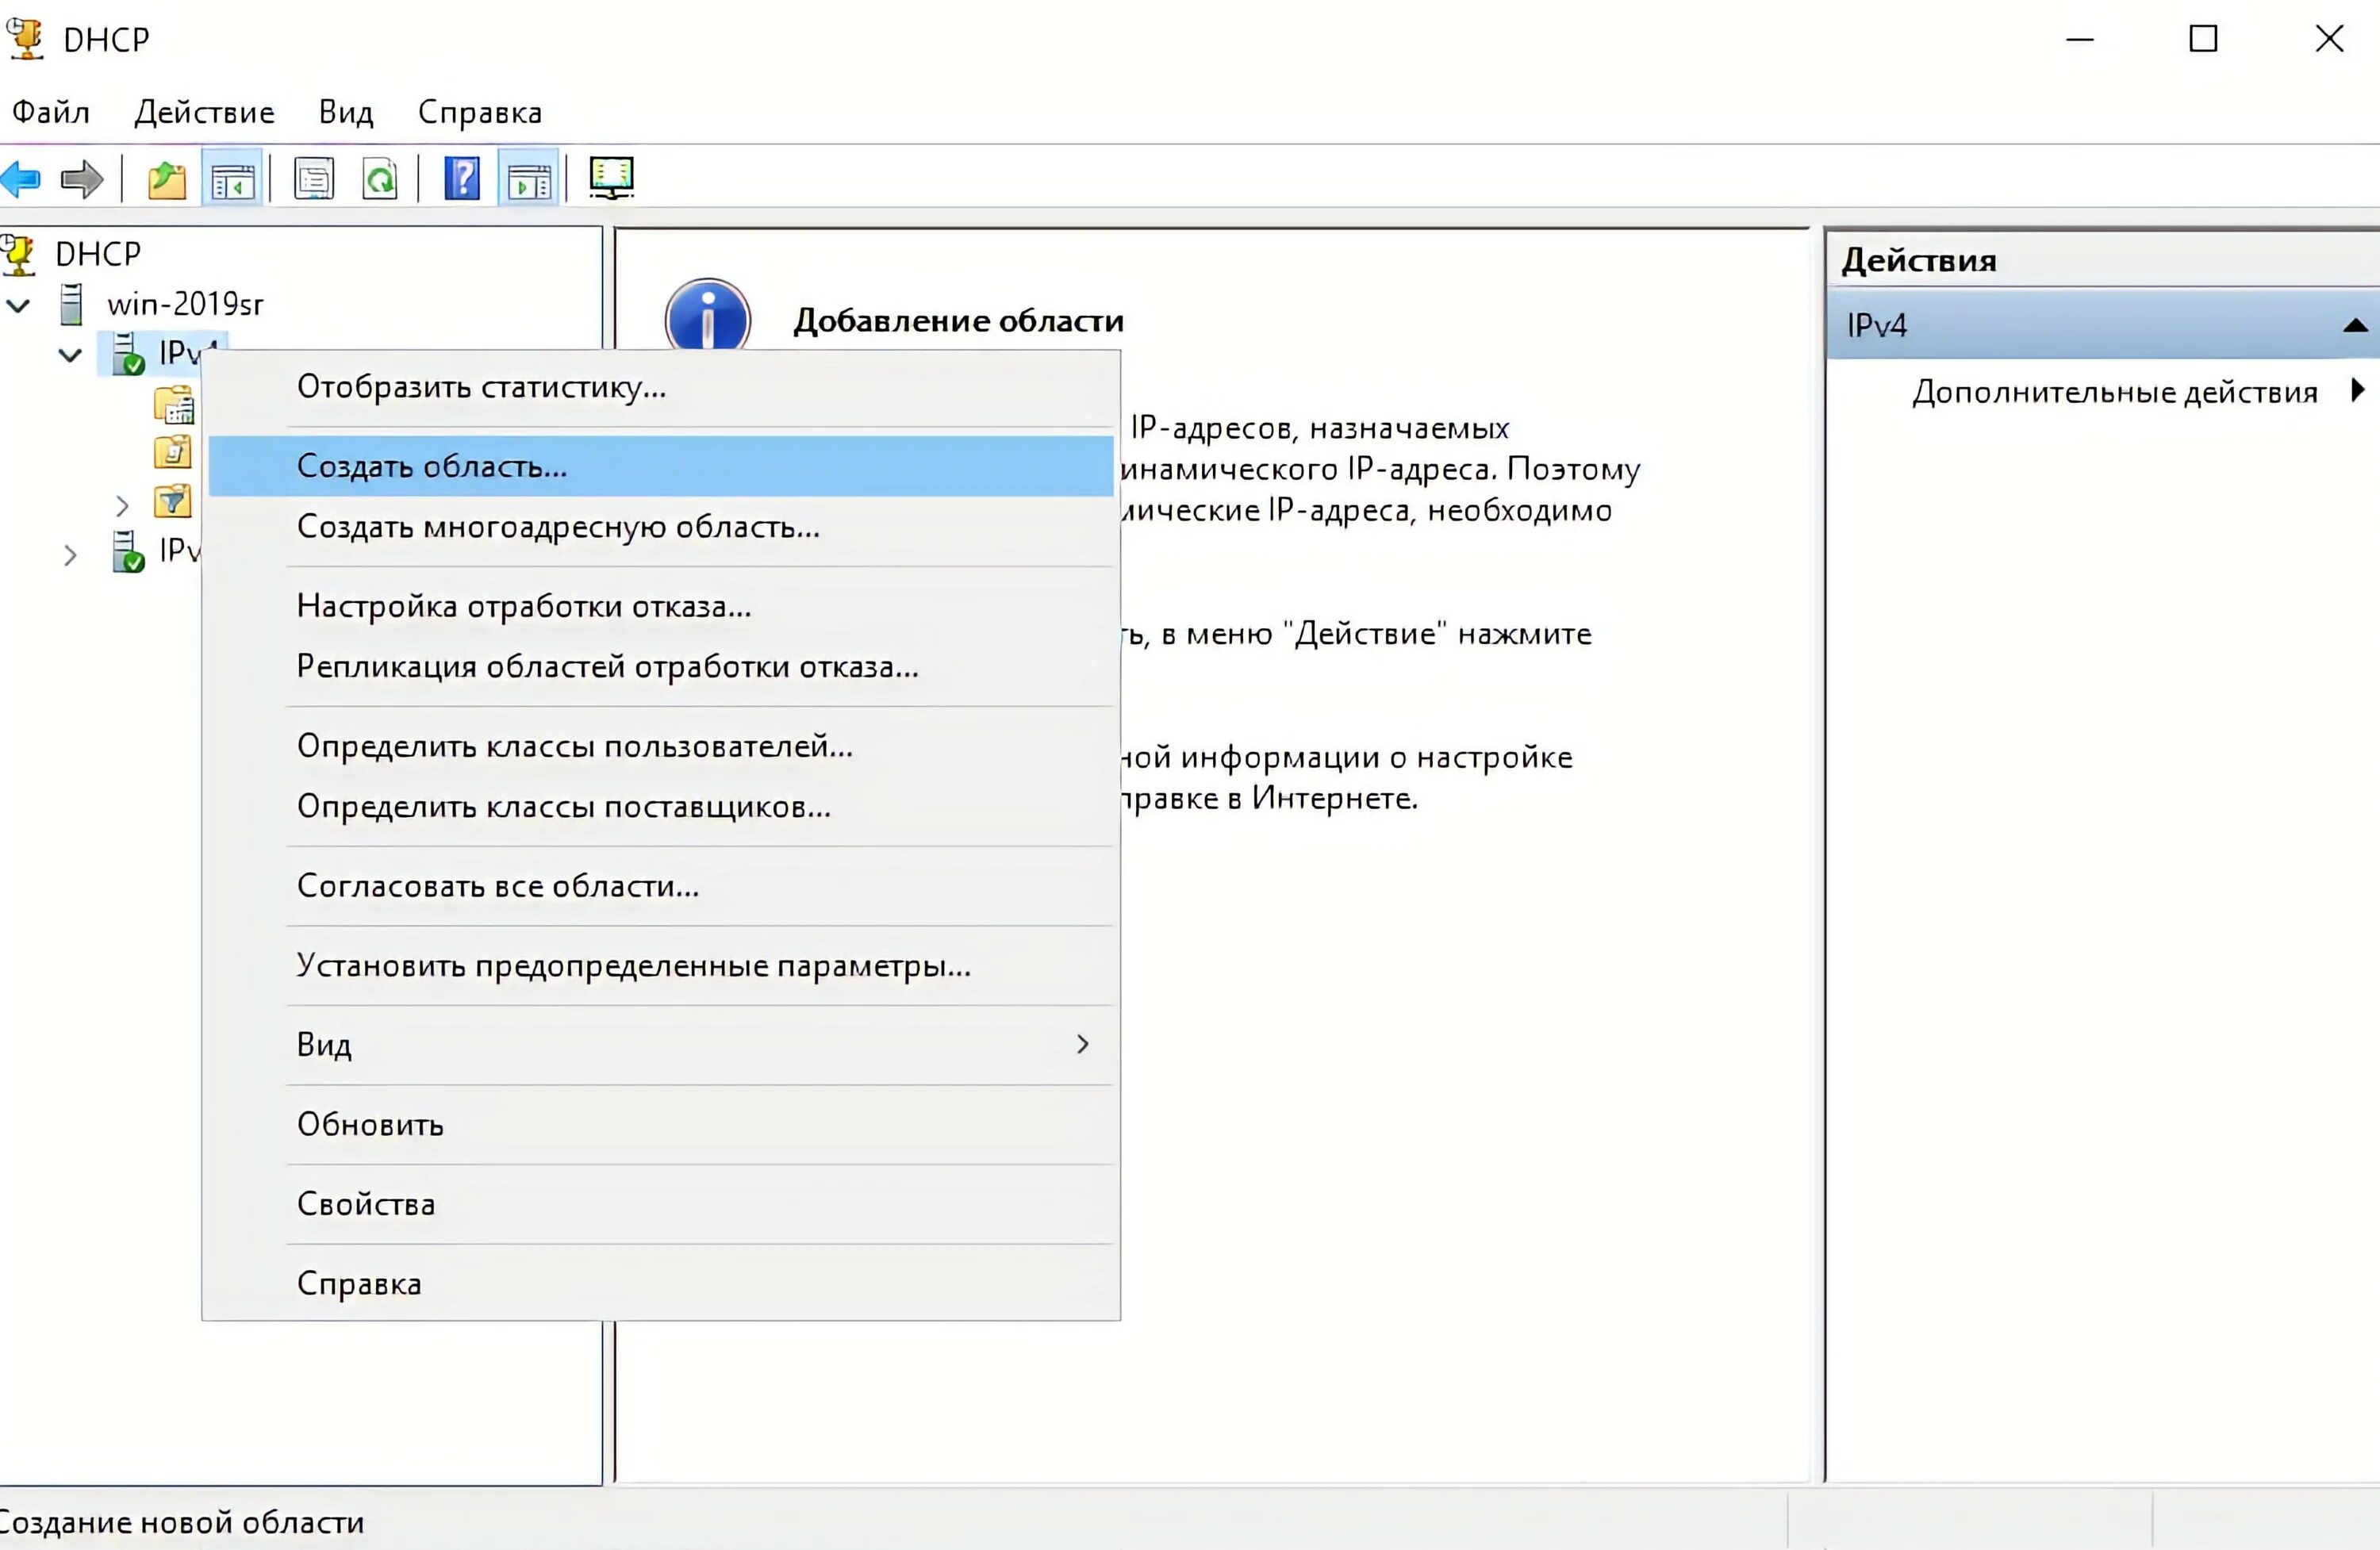The width and height of the screenshot is (2380, 1550).
Task: Collapse the IPv4 tree node
Action: pos(70,354)
